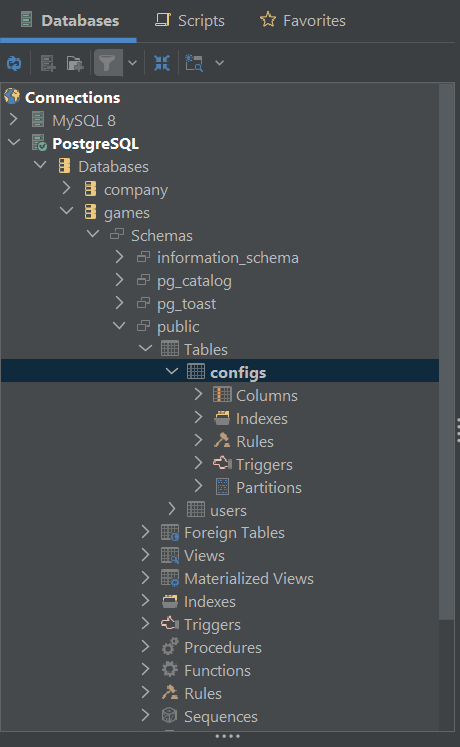Expand the users table
Viewport: 460px width, 747px height.
click(x=172, y=508)
